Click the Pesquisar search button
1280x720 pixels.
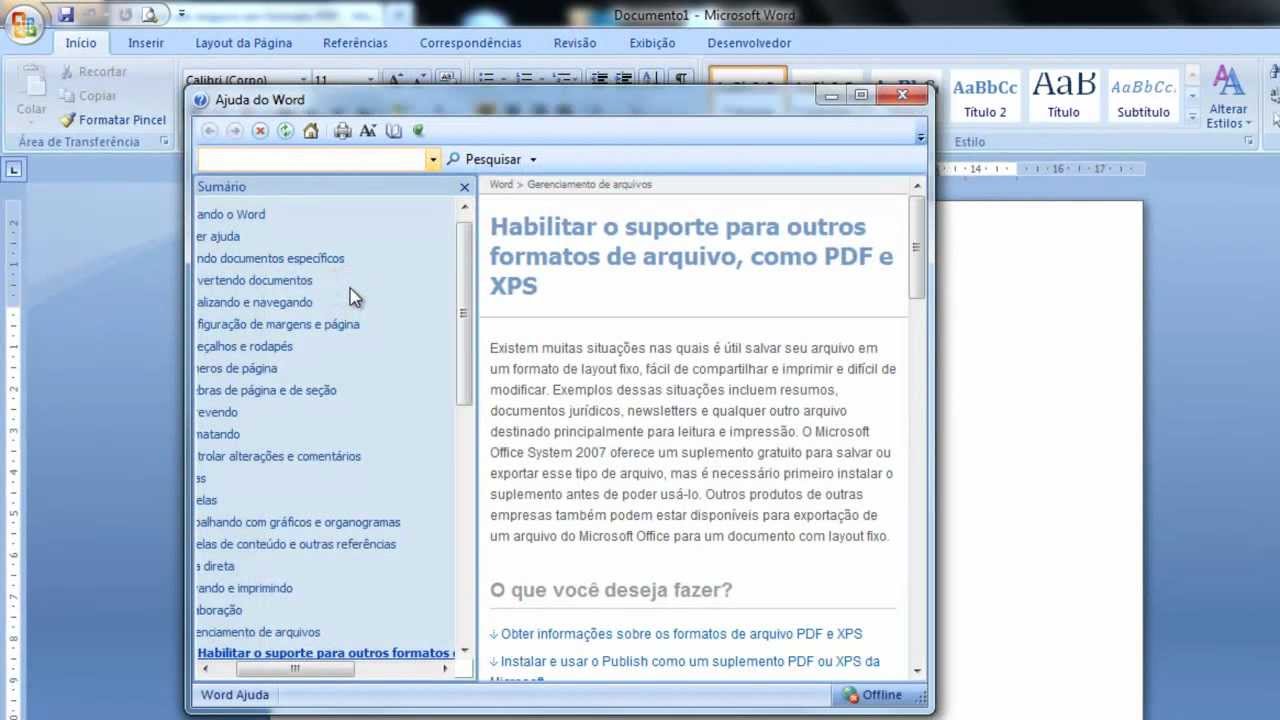[x=485, y=159]
